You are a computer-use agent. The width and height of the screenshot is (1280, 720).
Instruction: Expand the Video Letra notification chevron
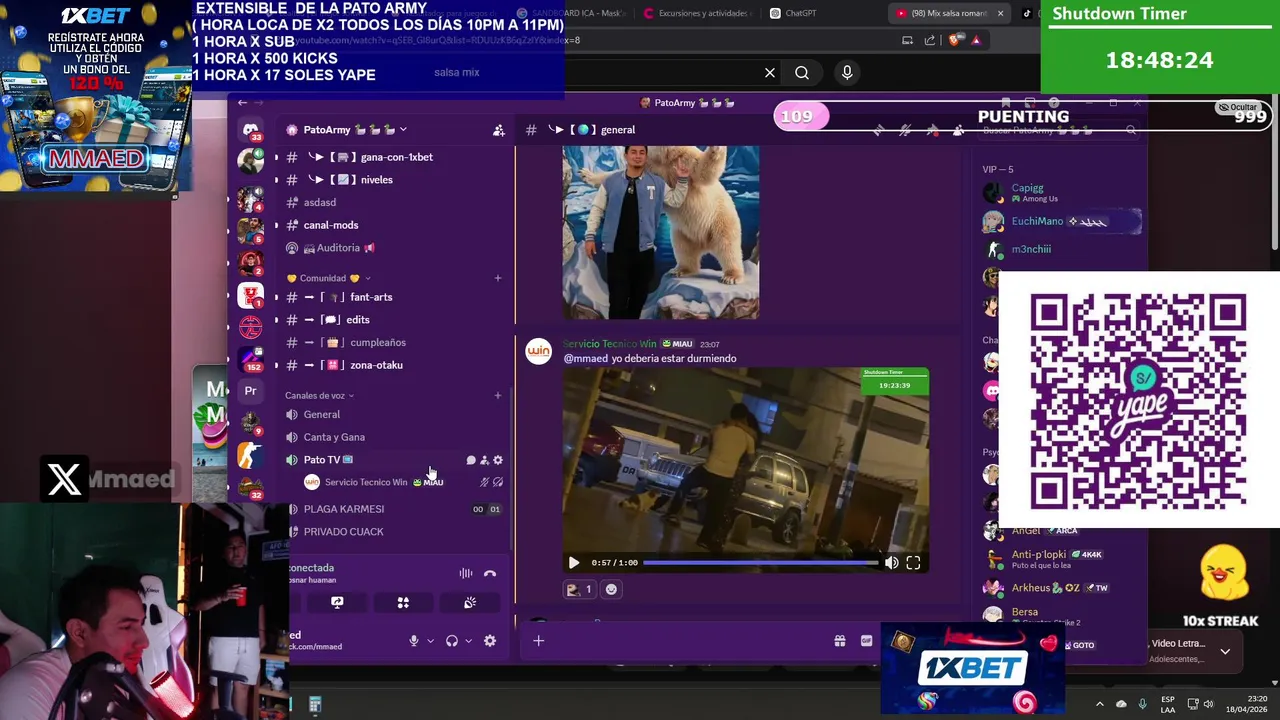click(1225, 651)
